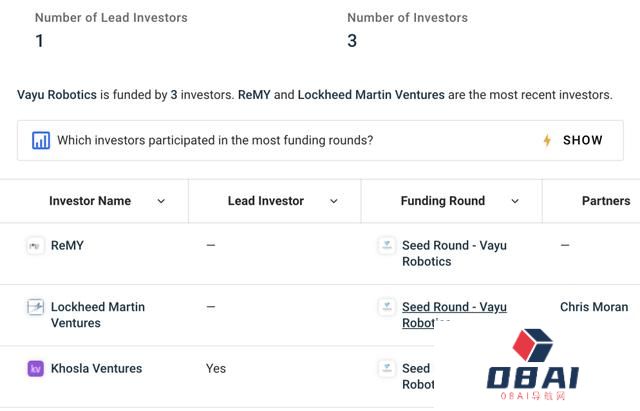Screen dimensions: 640x411
Task: Click funding round icon in Lockheed Martin row
Action: (x=387, y=307)
